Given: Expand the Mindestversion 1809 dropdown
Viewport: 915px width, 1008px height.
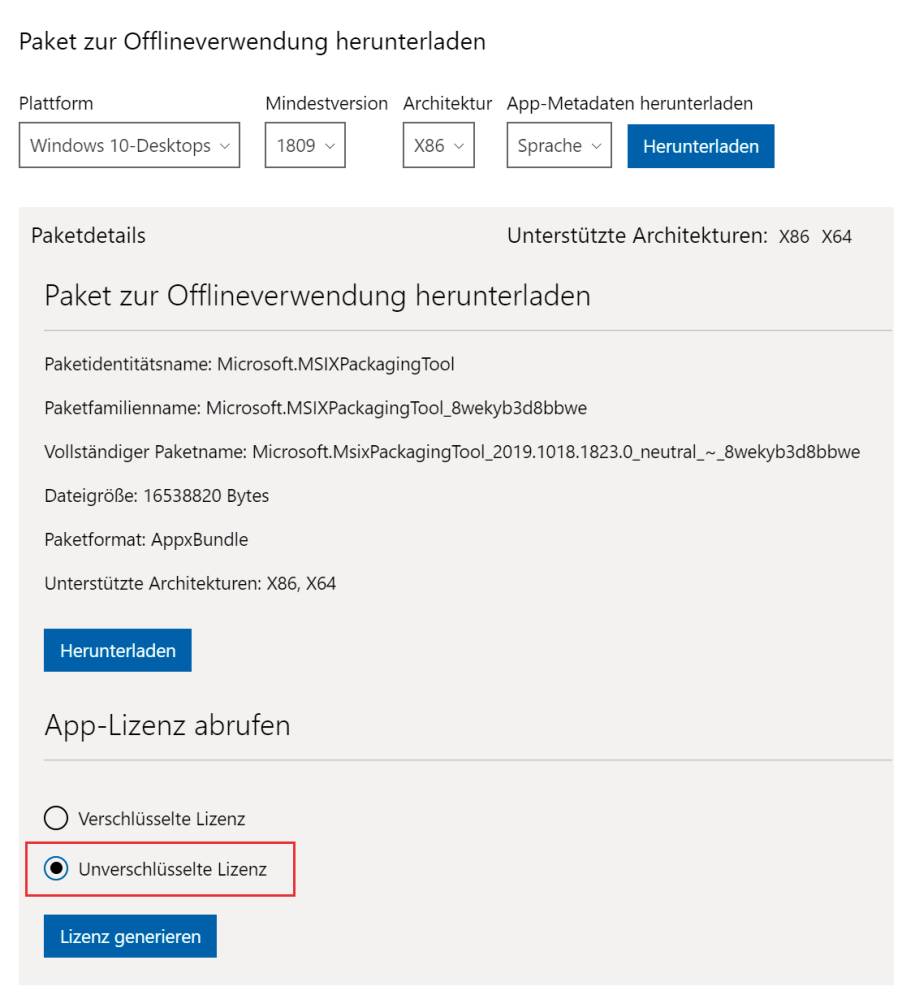Looking at the screenshot, I should 305,145.
